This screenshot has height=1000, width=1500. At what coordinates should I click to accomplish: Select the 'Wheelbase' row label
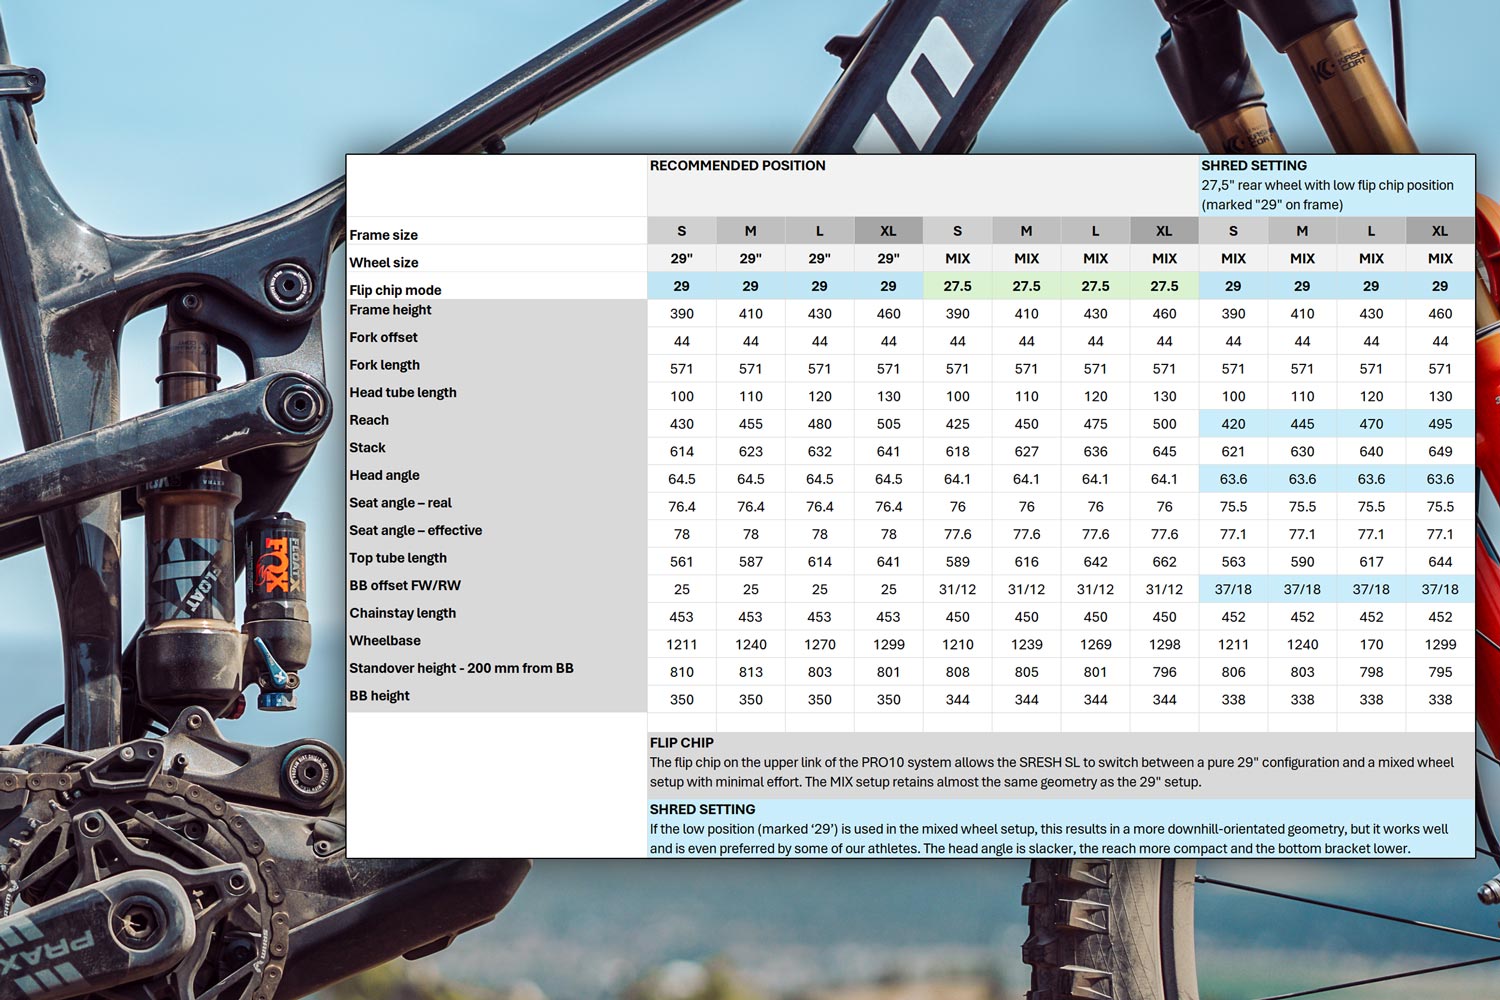[x=385, y=641]
